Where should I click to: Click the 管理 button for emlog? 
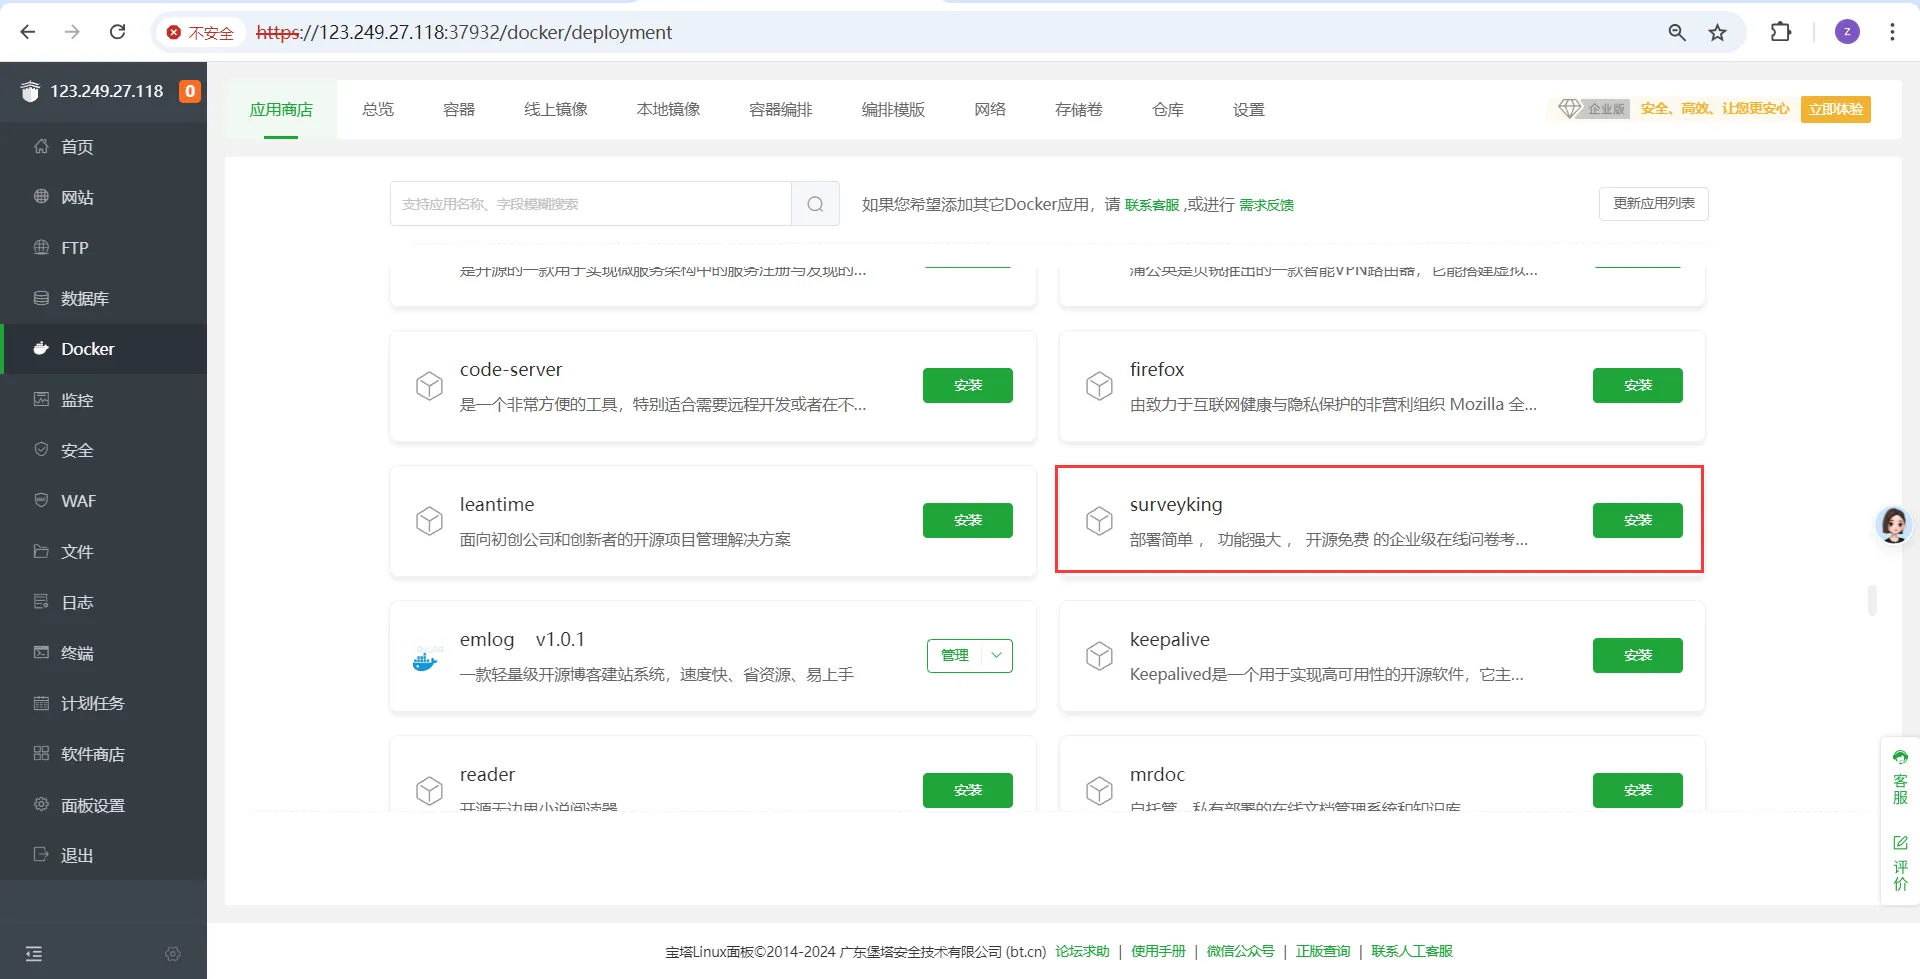[955, 656]
